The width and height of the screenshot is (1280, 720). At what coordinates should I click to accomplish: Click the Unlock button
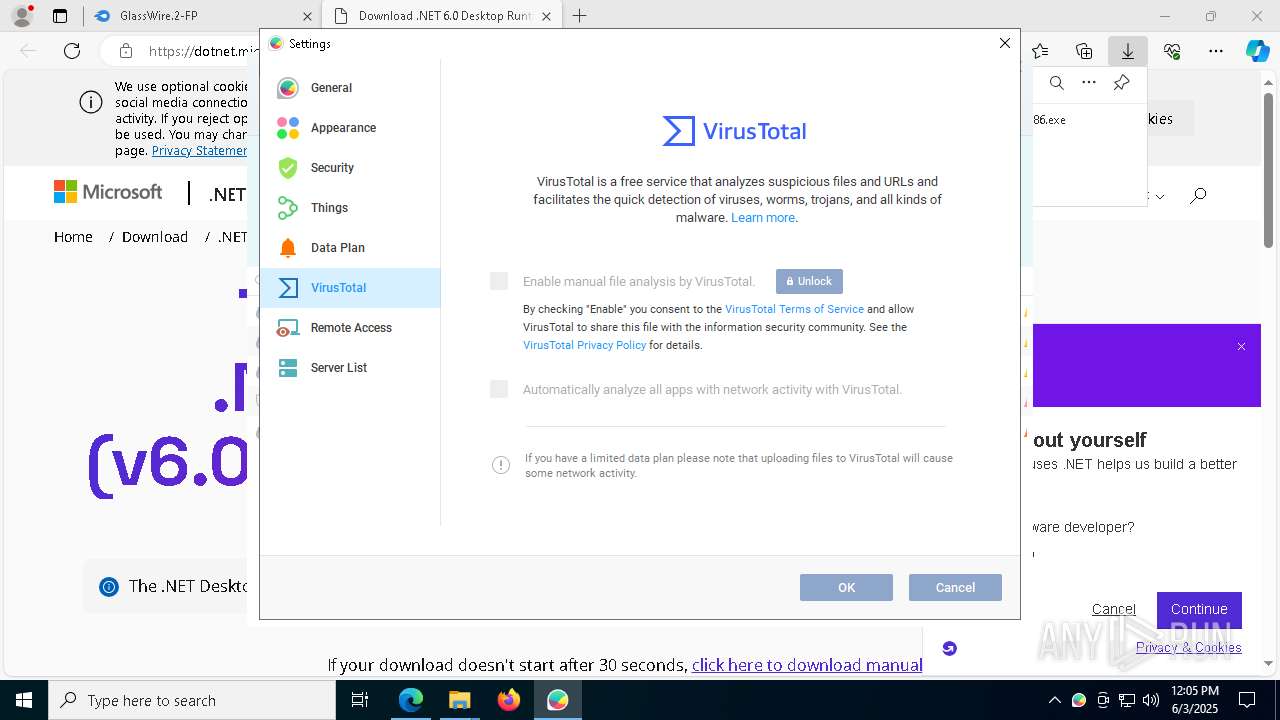coord(809,281)
